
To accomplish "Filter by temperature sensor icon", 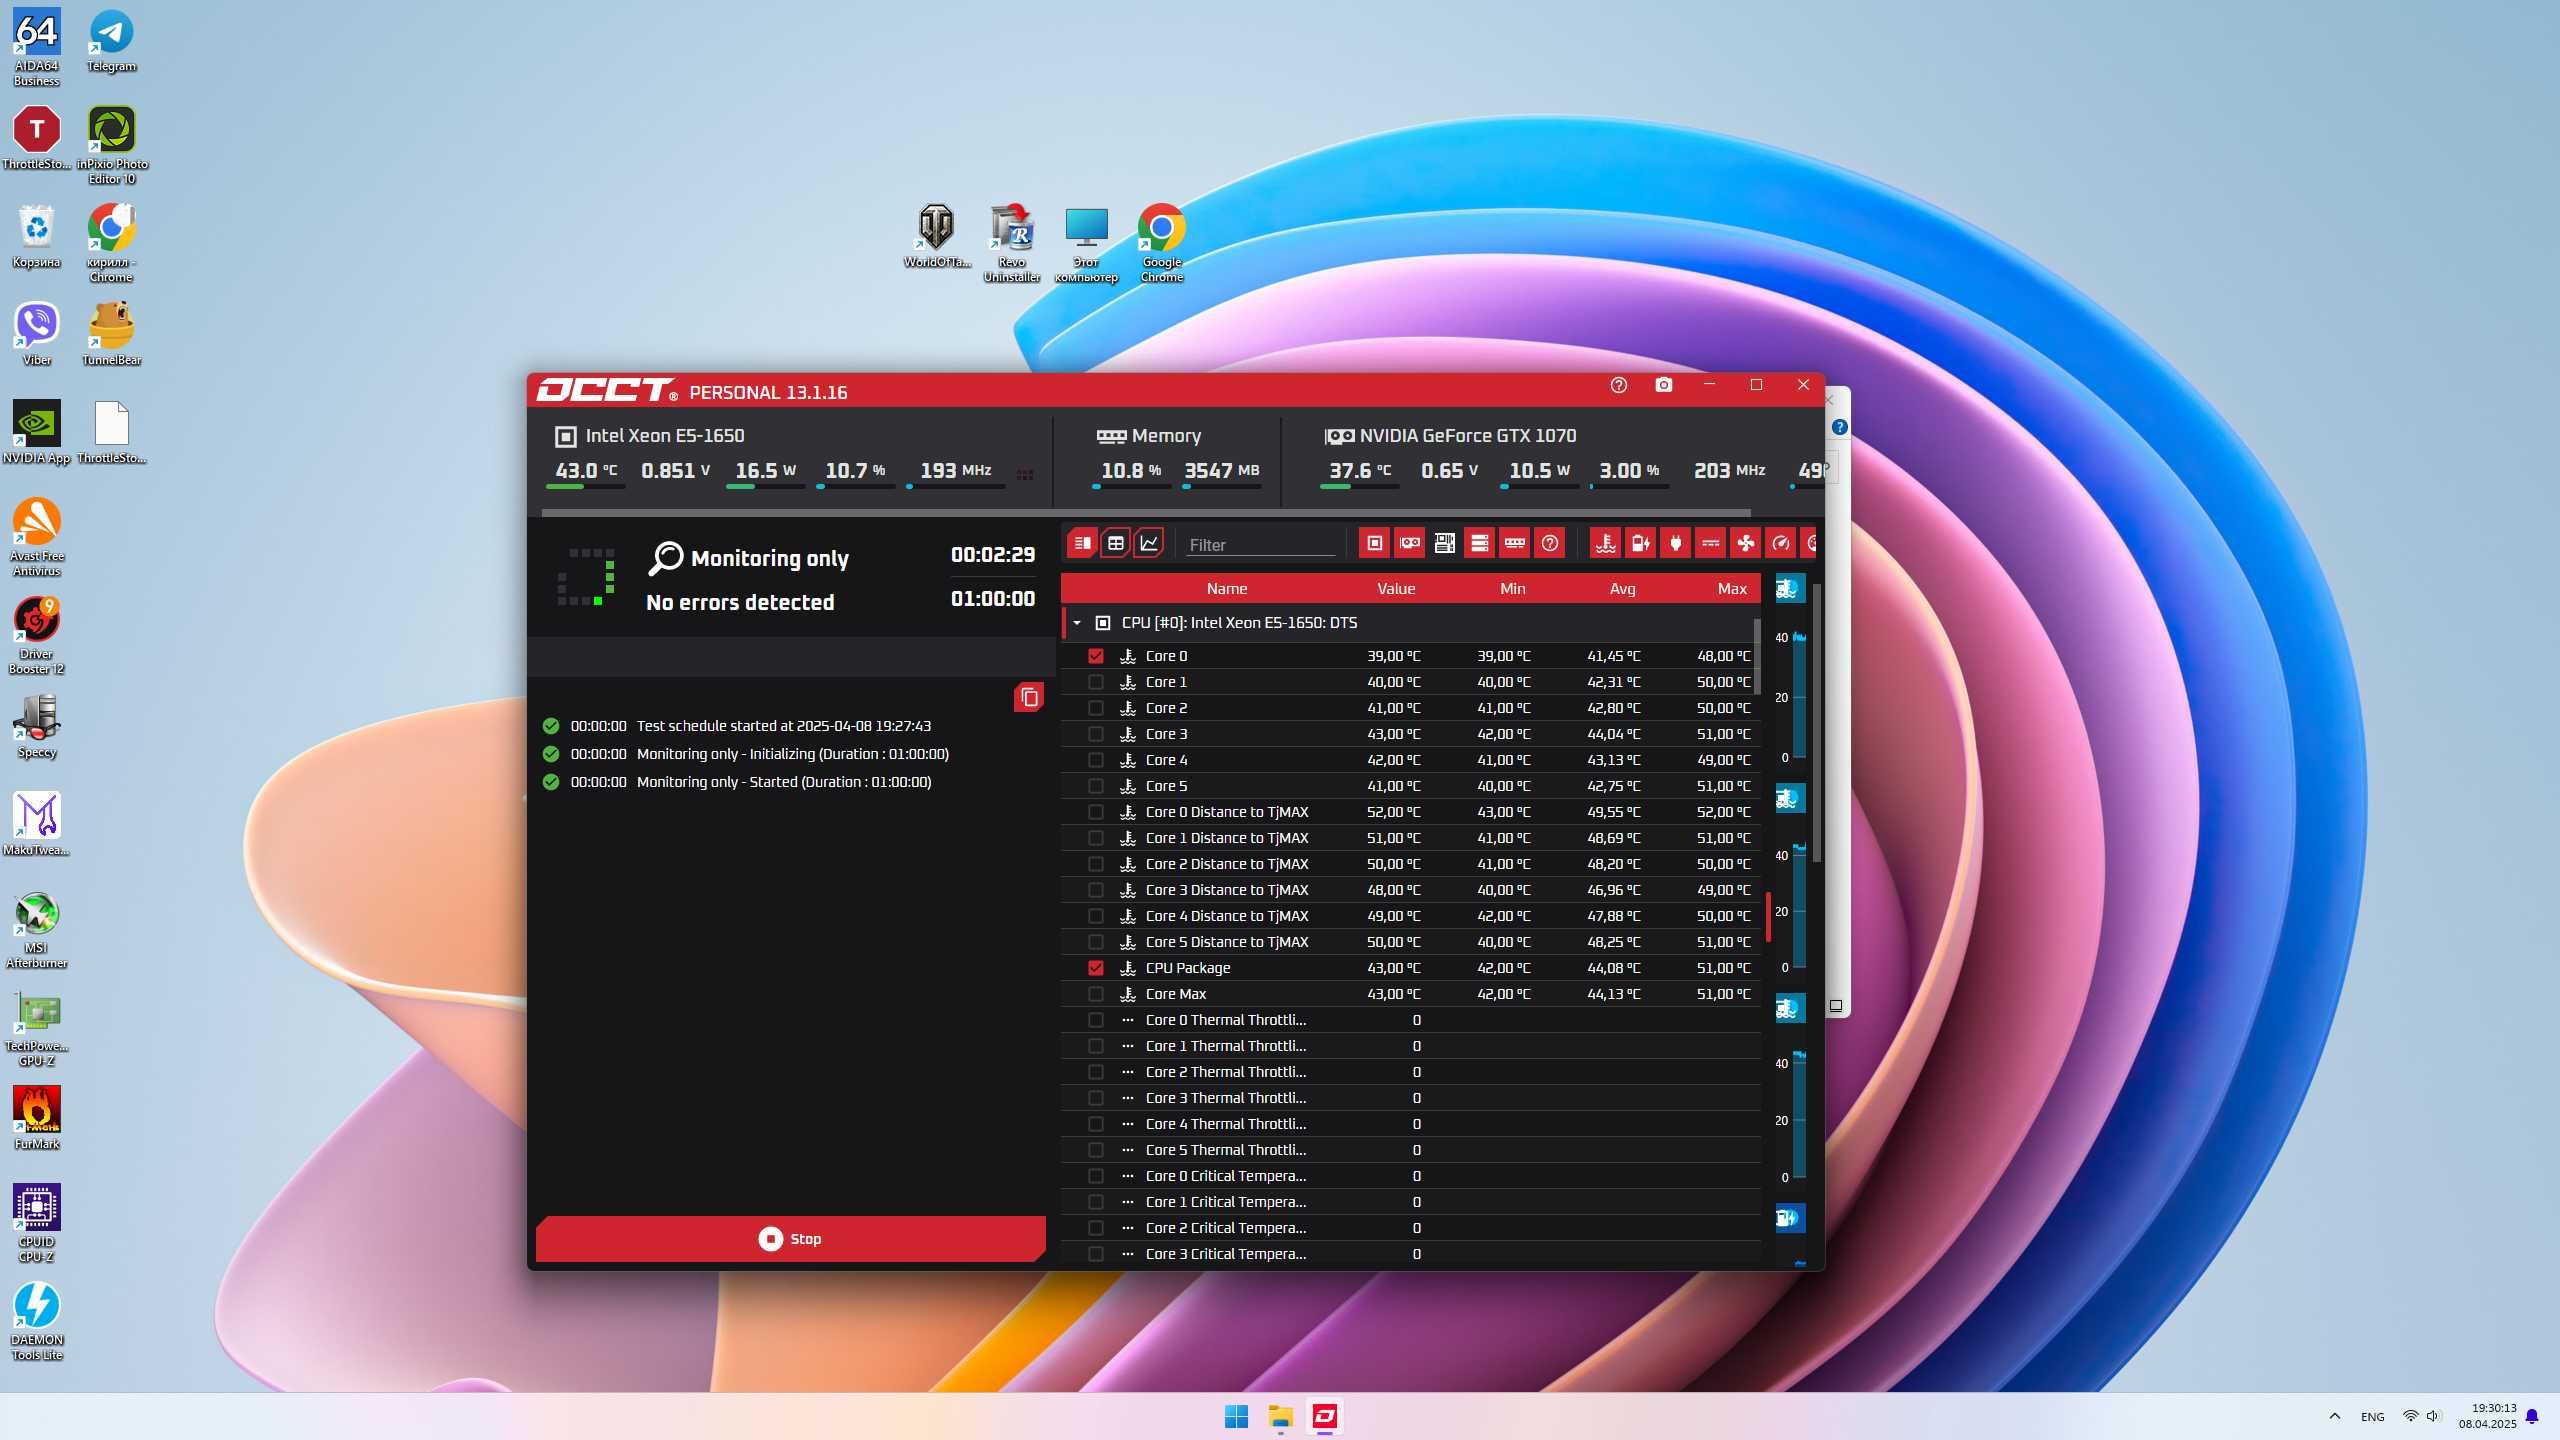I will coord(1606,543).
